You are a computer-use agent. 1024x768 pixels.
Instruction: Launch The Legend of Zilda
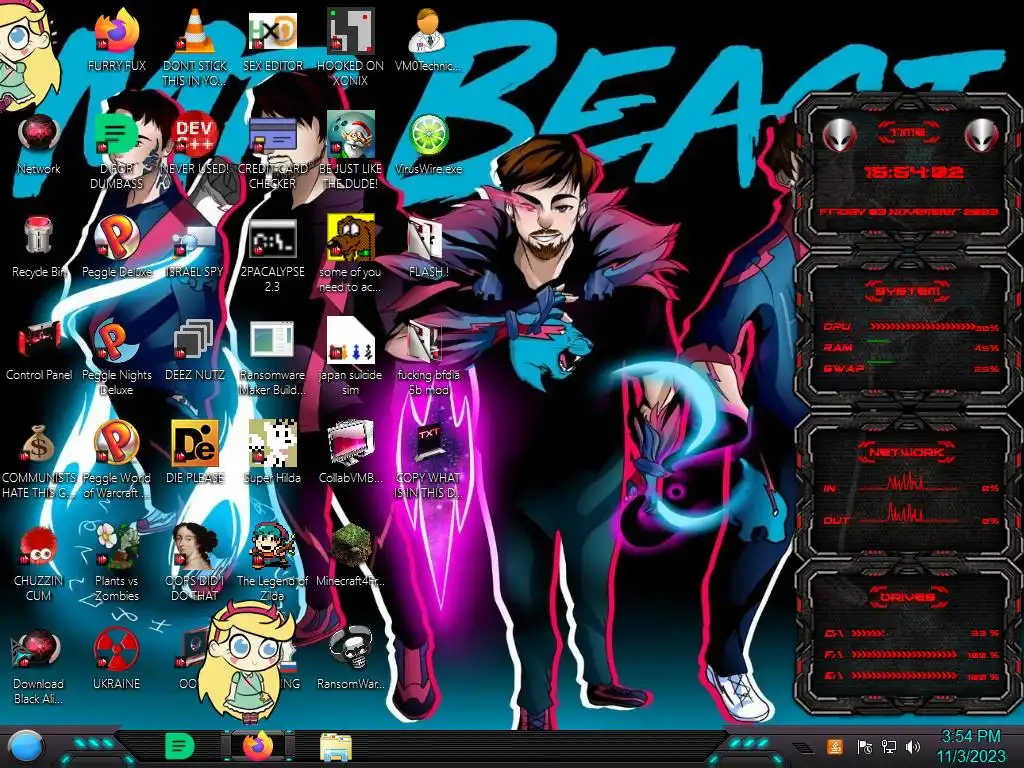pyautogui.click(x=272, y=546)
